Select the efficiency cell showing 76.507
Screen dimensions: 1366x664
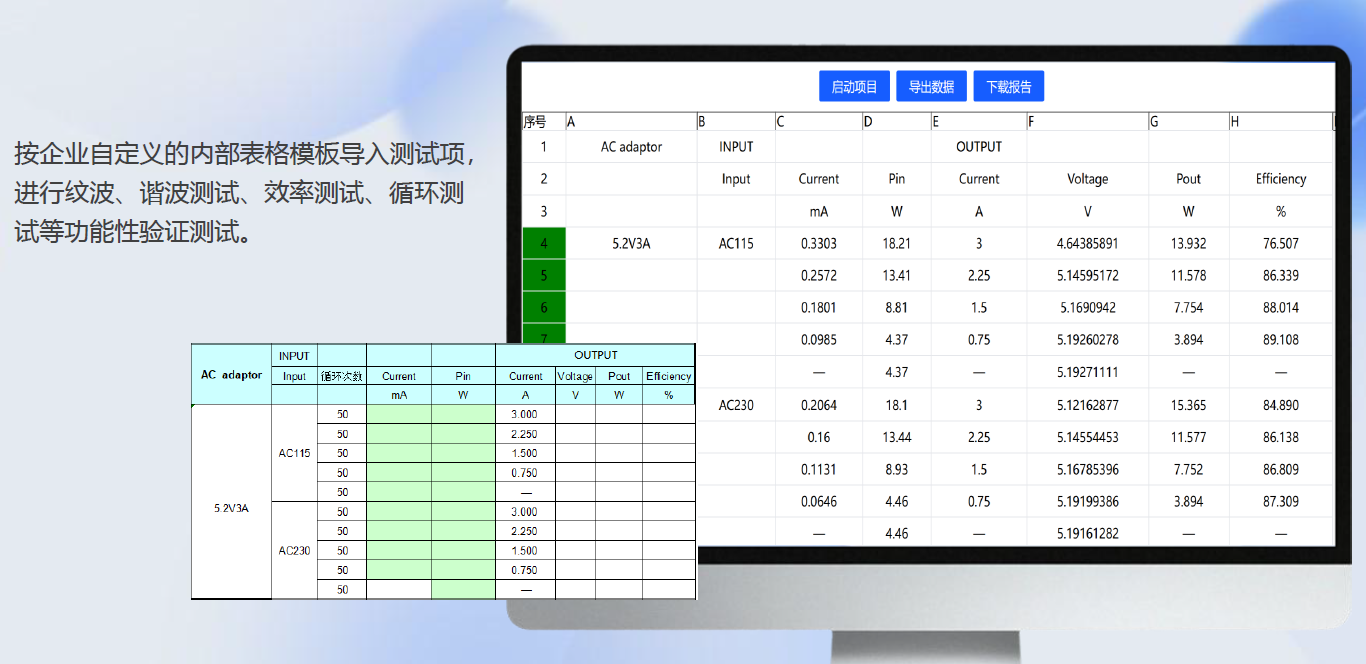pyautogui.click(x=1281, y=243)
